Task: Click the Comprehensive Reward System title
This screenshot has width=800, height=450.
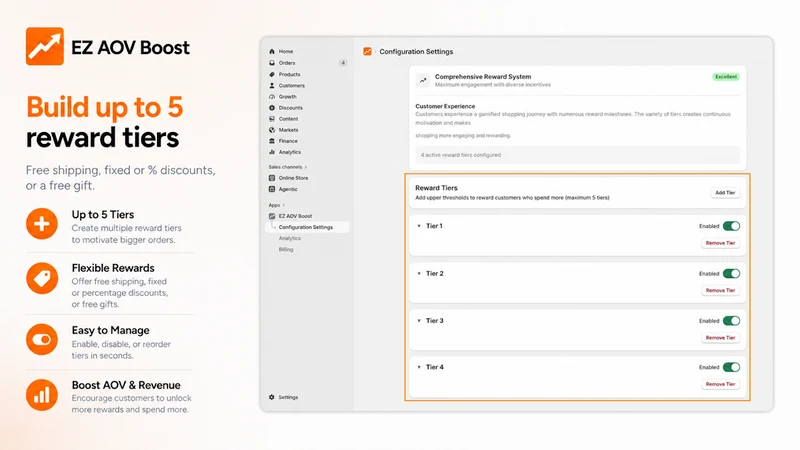Action: click(x=483, y=77)
